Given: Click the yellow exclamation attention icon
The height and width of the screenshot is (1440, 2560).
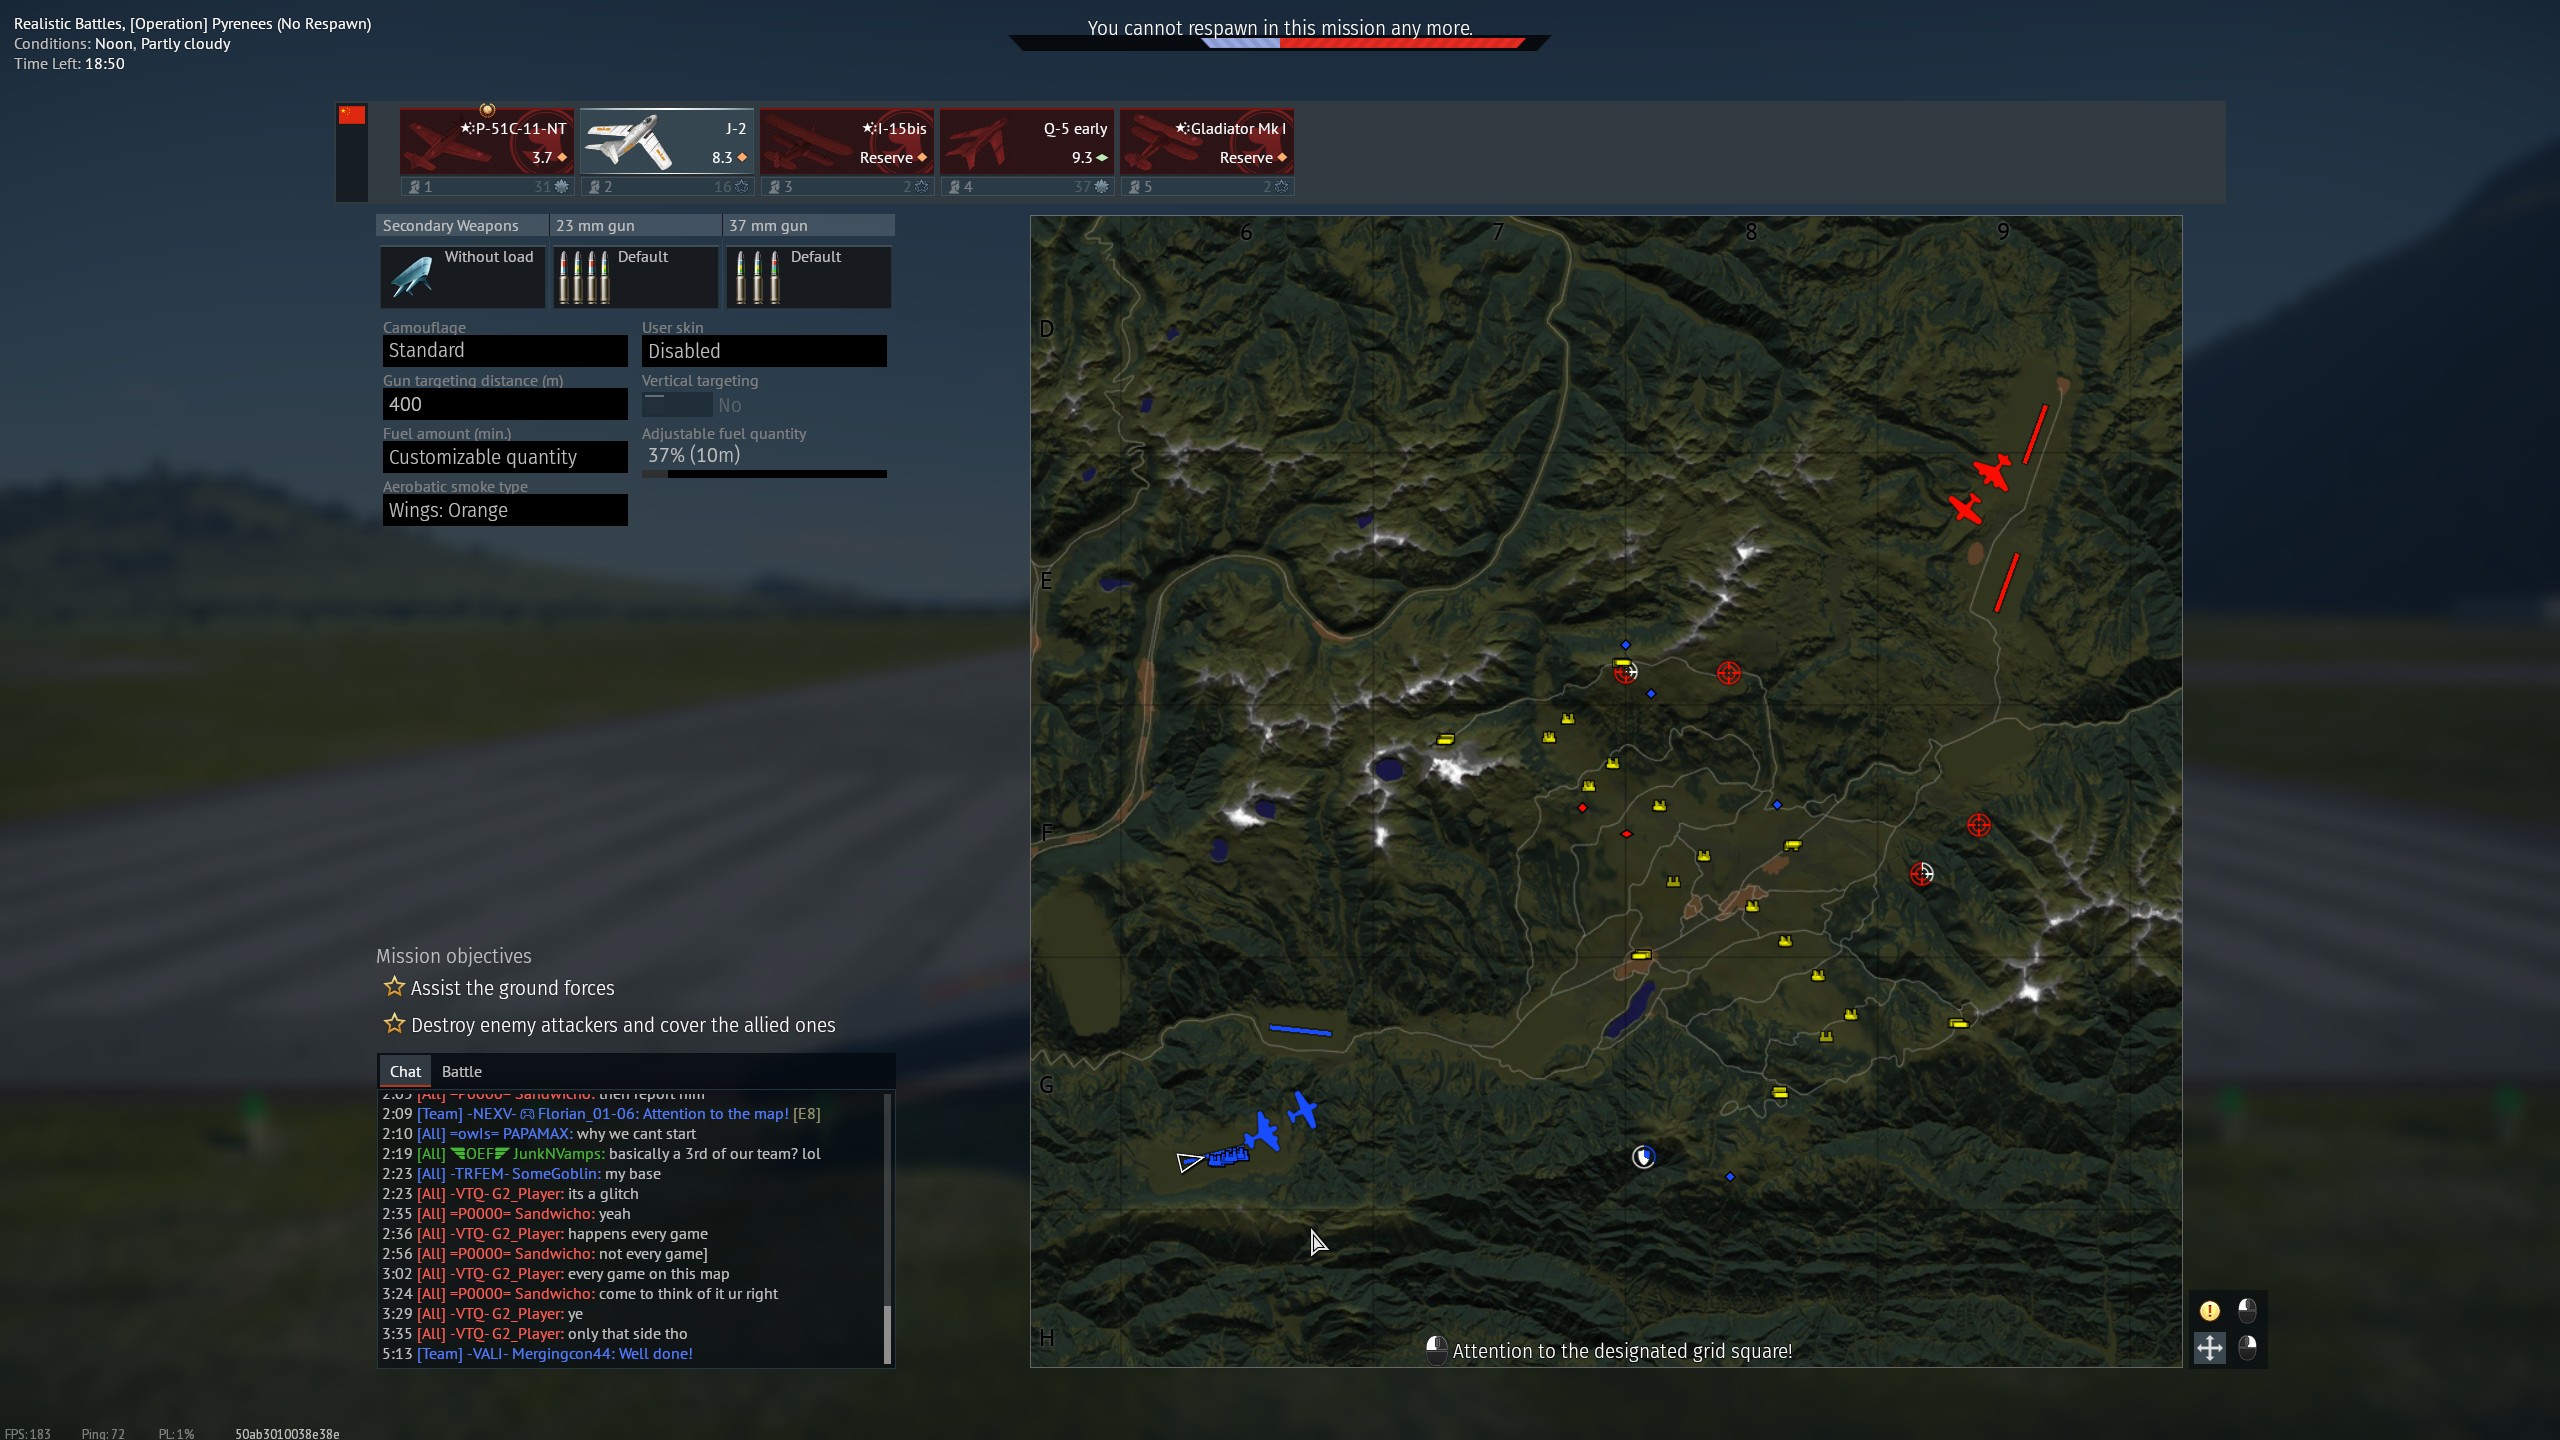Looking at the screenshot, I should tap(2209, 1310).
